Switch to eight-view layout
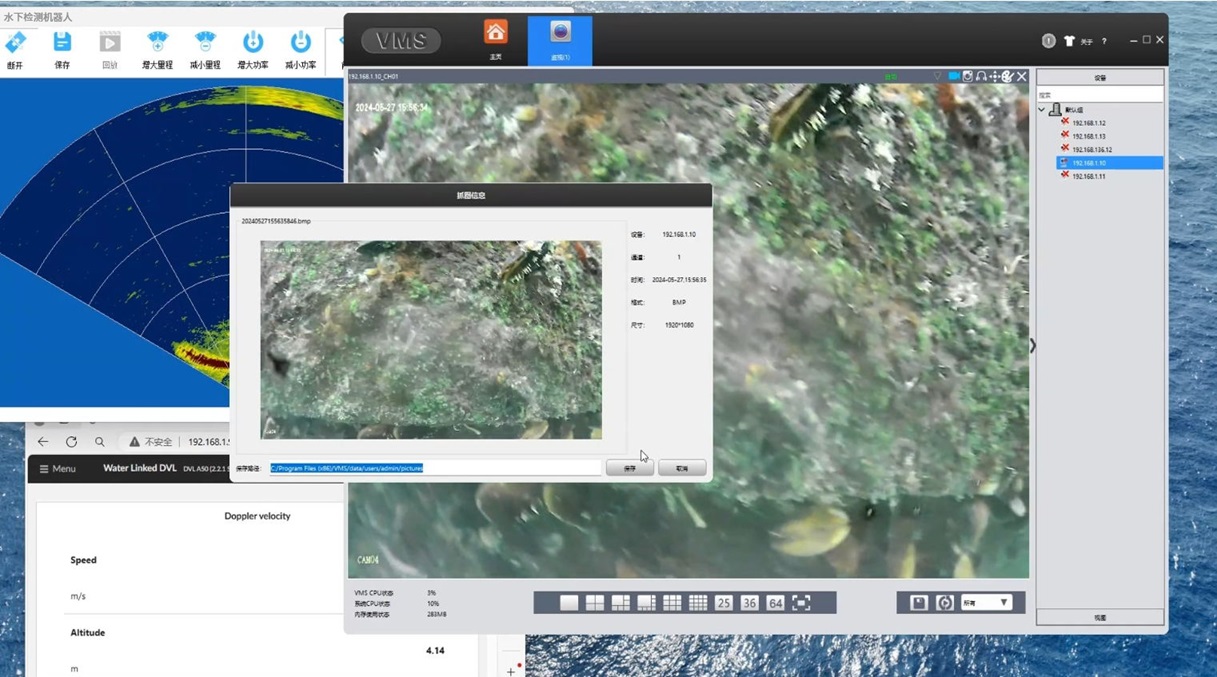 tap(646, 603)
